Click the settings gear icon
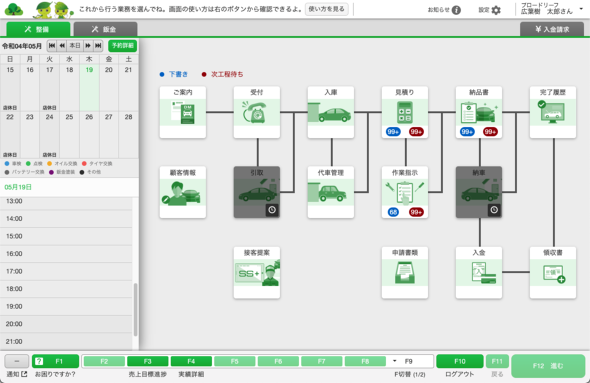This screenshot has height=383, width=590. pyautogui.click(x=496, y=10)
